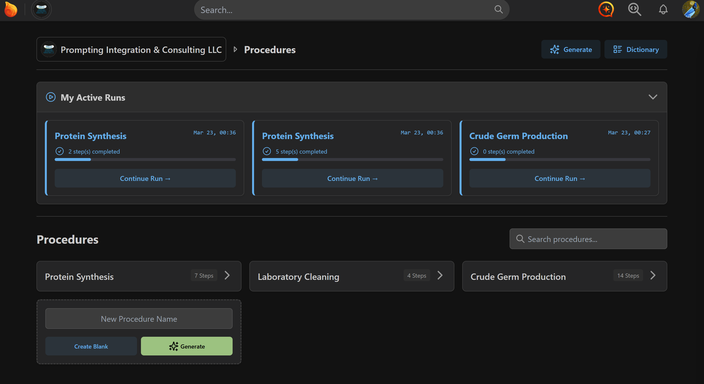The image size is (704, 384).
Task: Open Protein Synthesis run title with 2 steps
Action: coord(91,136)
